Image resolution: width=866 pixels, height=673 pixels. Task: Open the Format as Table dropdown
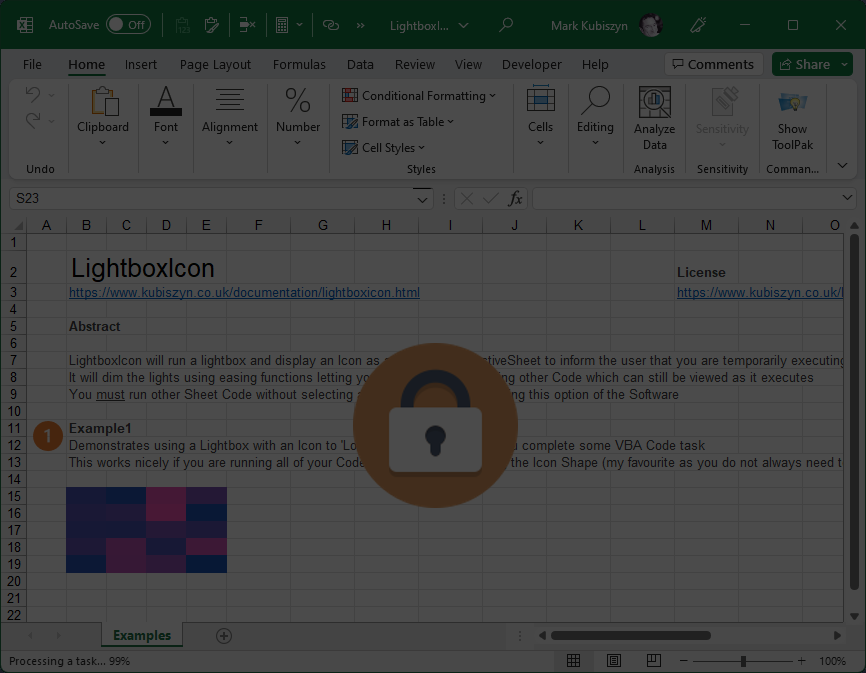tap(398, 122)
